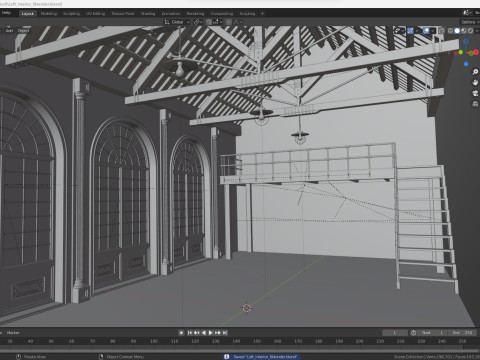The height and width of the screenshot is (360, 480).
Task: Select rendered viewport shading icon
Action: [470, 31]
